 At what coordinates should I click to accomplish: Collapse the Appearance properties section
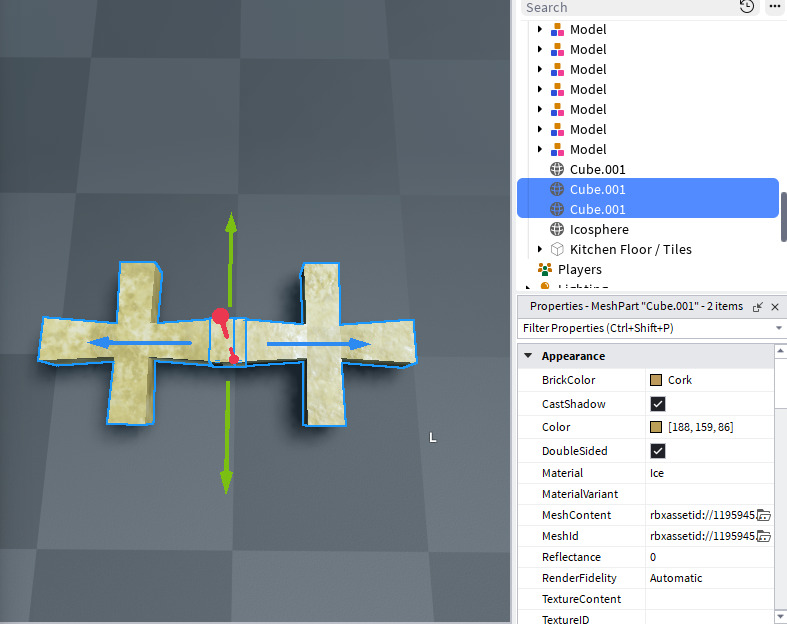click(528, 356)
